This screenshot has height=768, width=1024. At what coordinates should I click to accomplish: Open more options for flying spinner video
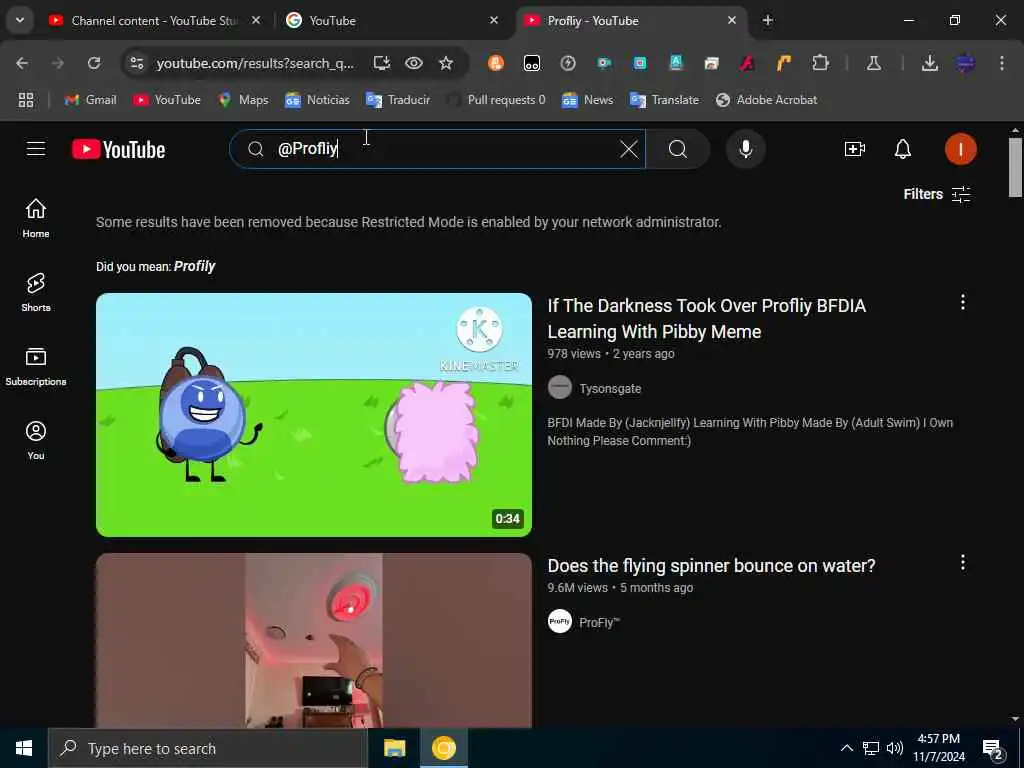(x=963, y=563)
